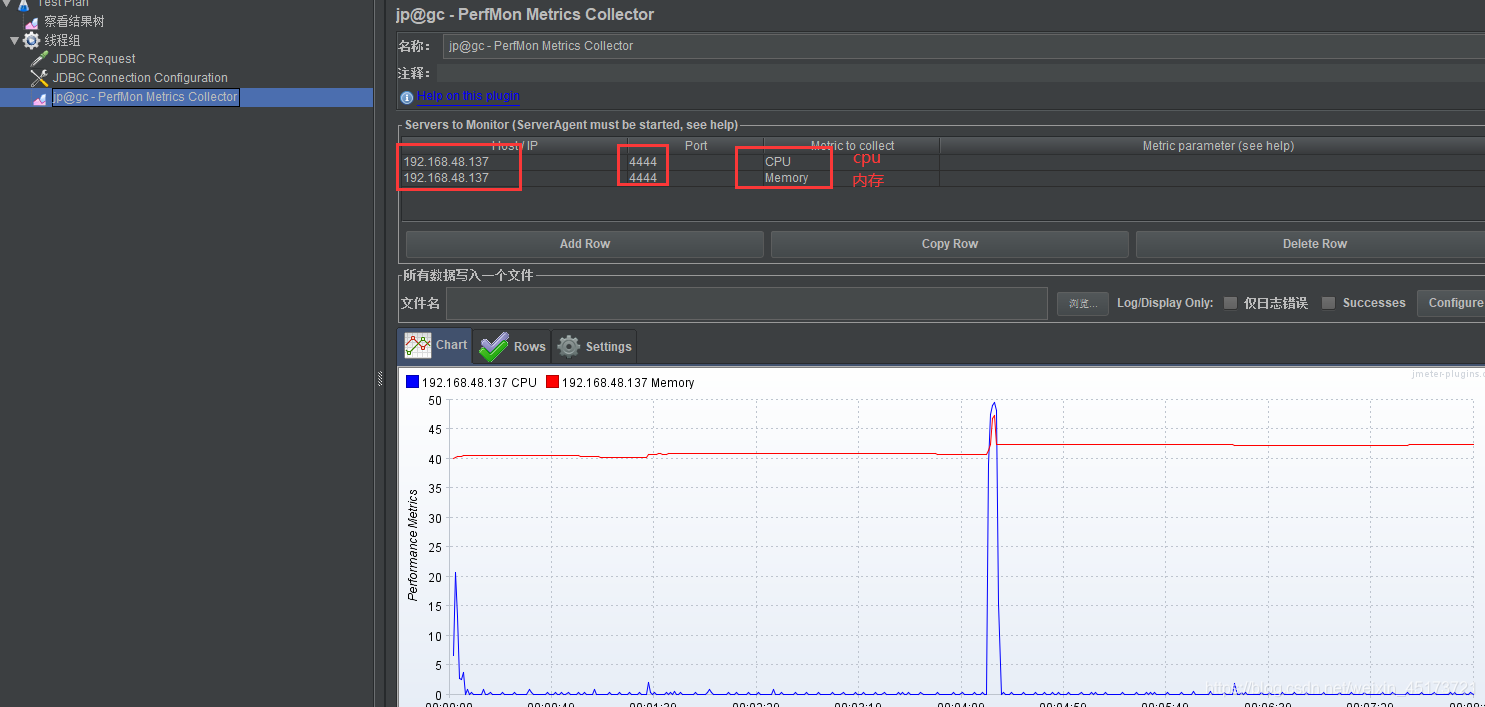Click the PerfMon Metrics Collector tree icon

tap(40, 97)
